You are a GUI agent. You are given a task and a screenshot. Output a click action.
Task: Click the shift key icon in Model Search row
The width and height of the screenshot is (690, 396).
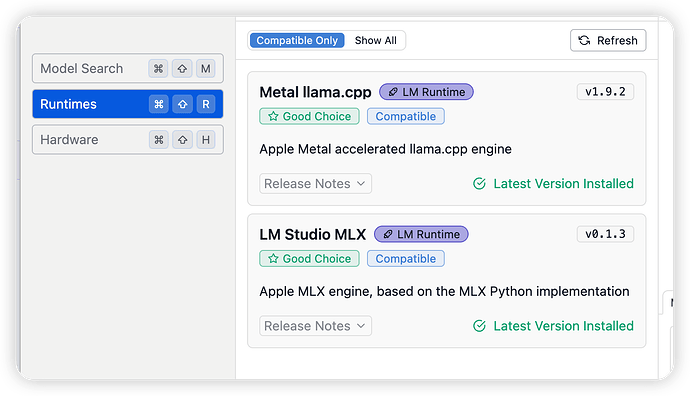point(182,69)
